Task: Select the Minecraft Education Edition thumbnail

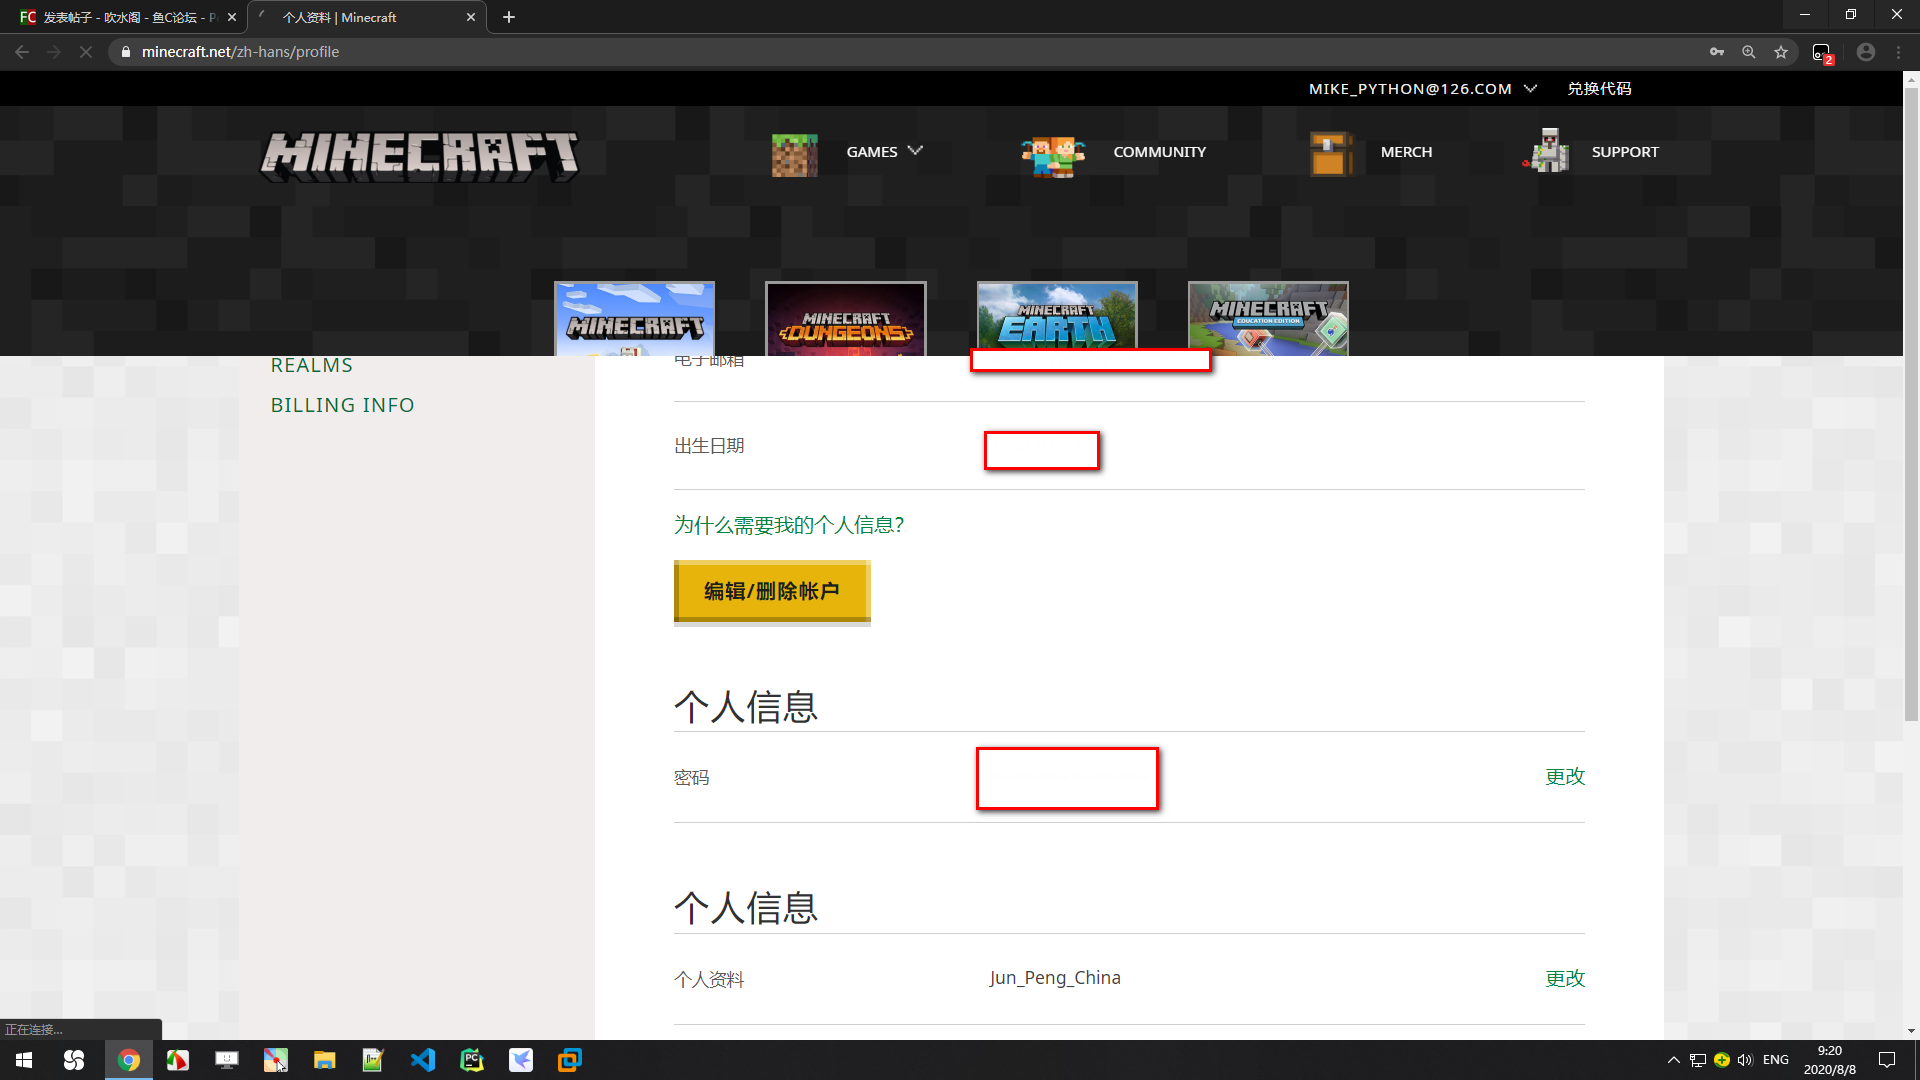Action: (1268, 319)
